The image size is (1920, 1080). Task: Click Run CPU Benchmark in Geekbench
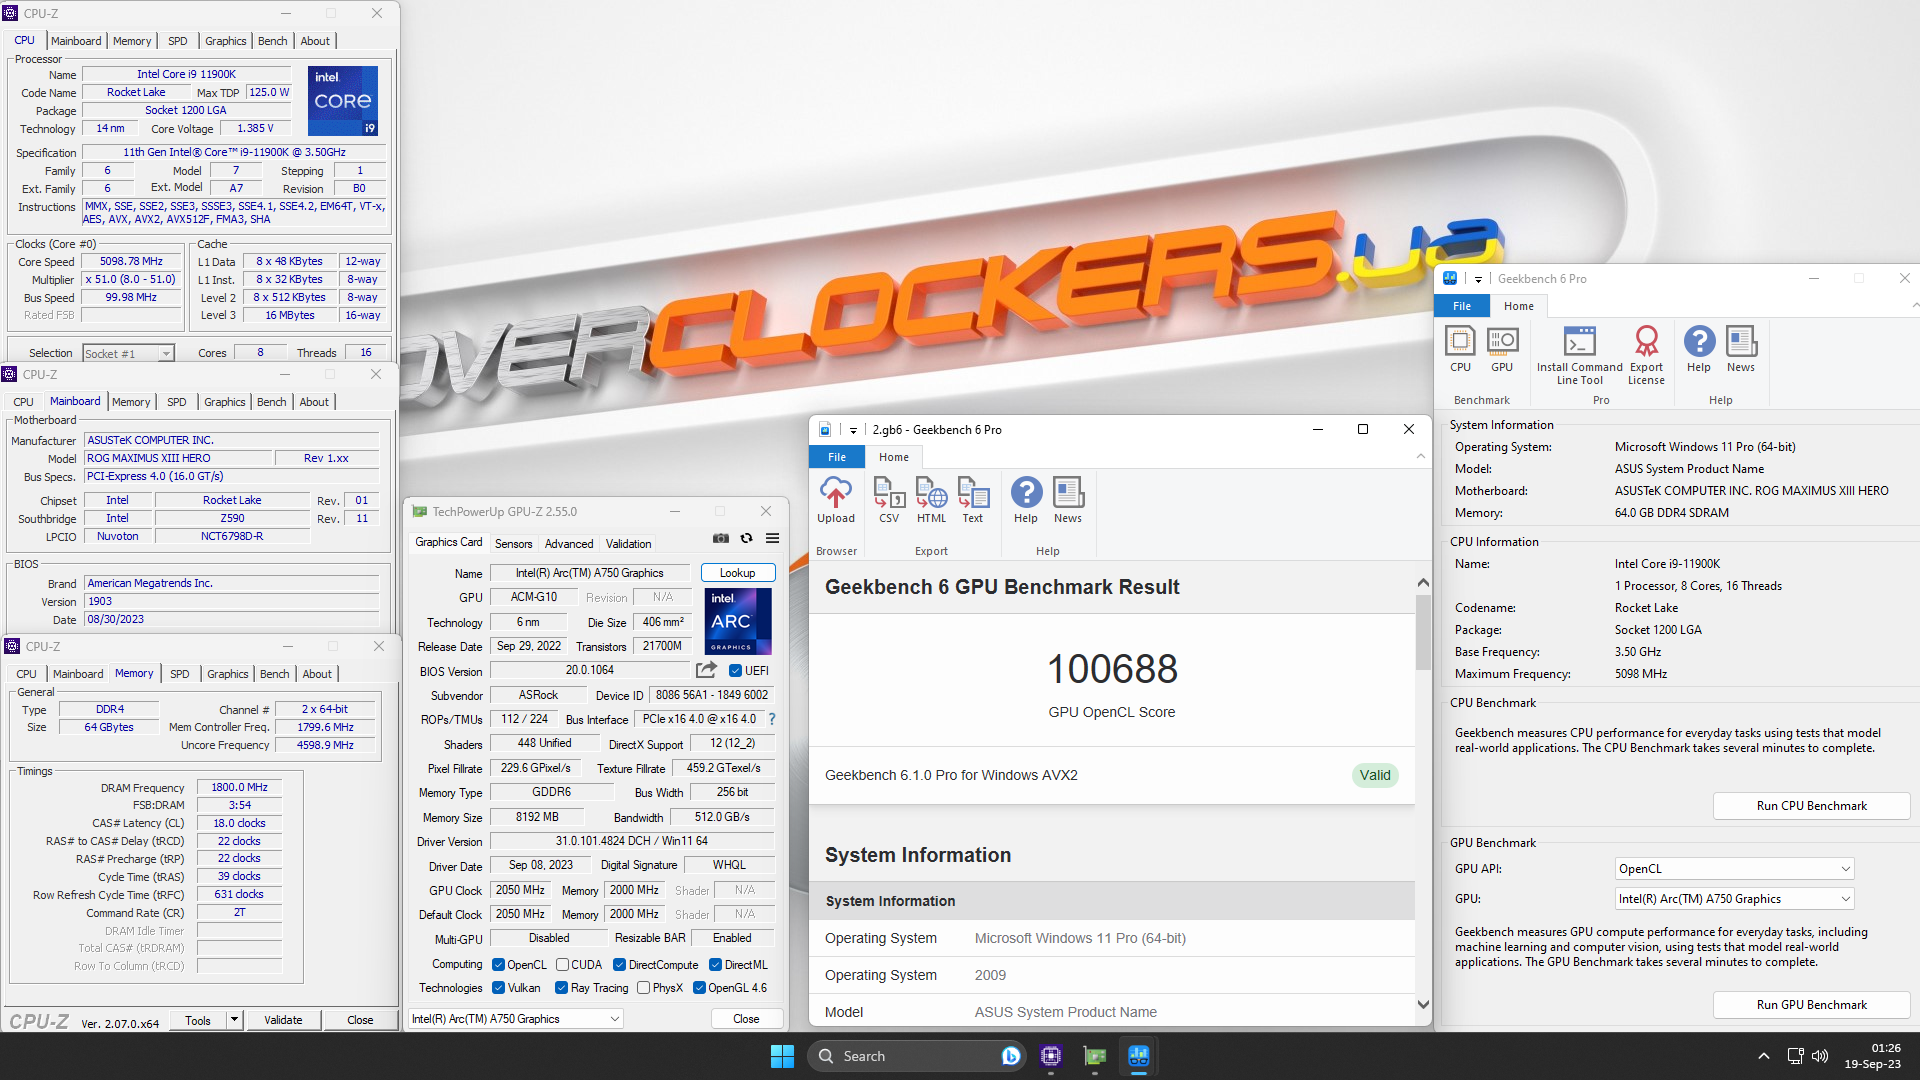pos(1811,805)
